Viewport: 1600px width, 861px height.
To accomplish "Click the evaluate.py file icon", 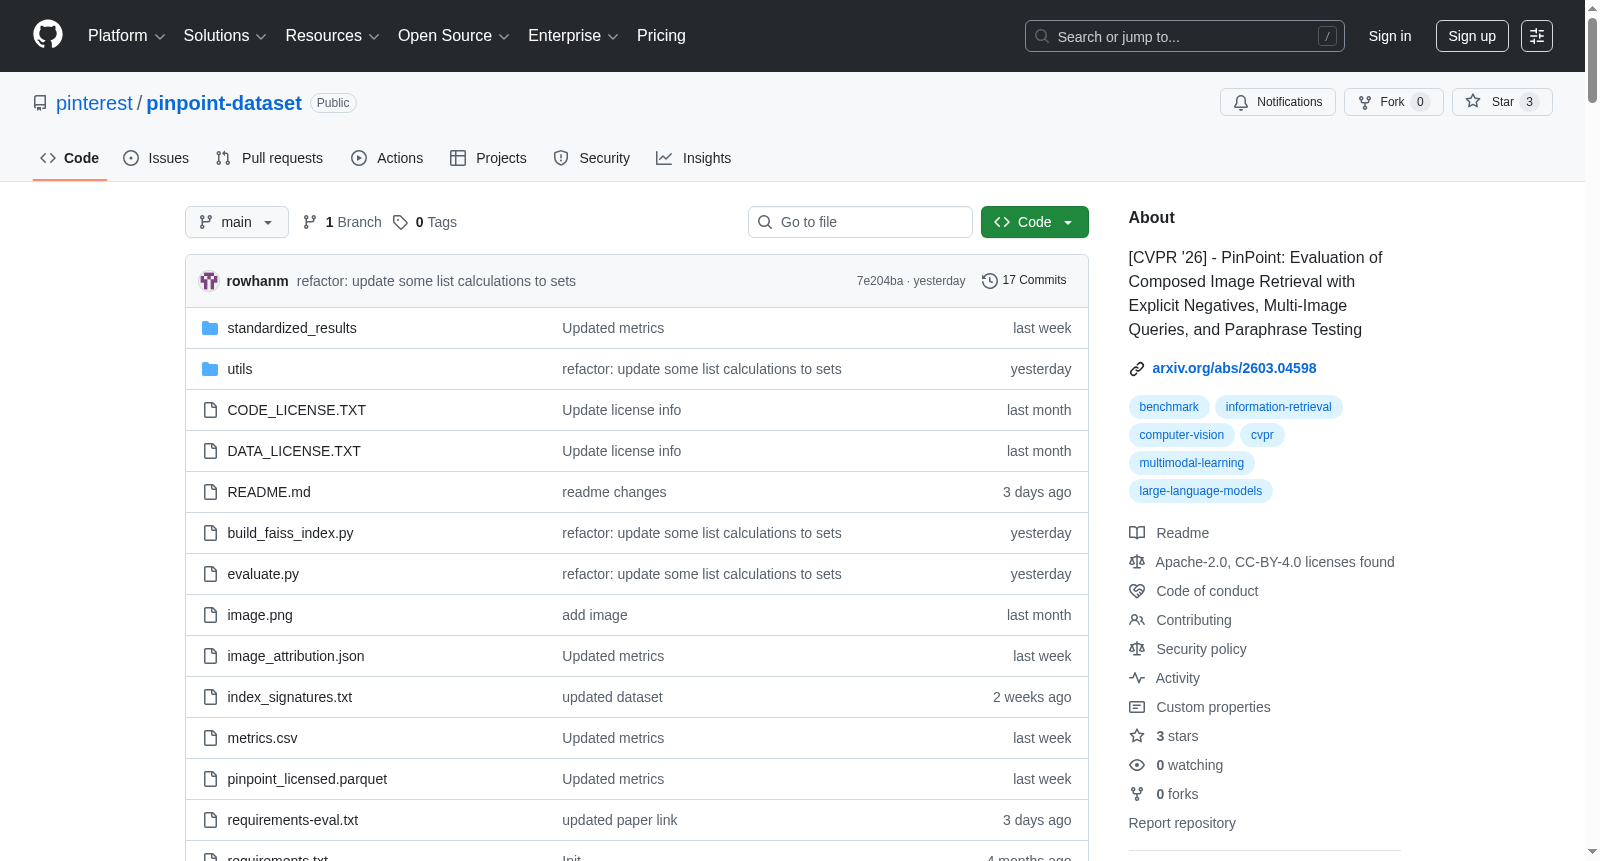I will (x=210, y=574).
